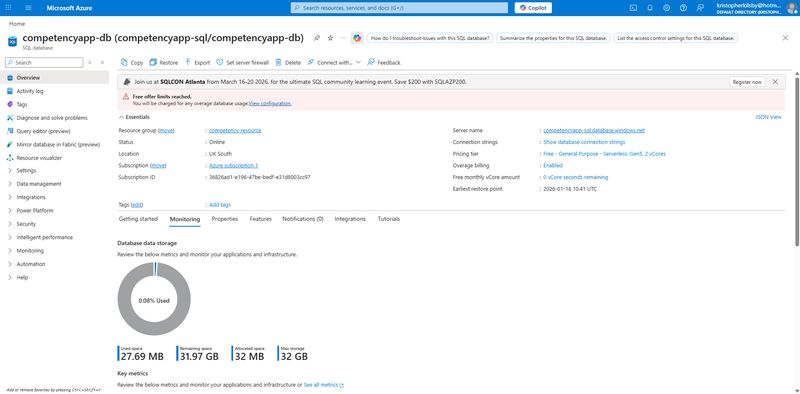This screenshot has height=394, width=800.
Task: Switch to the Getting started tab
Action: tap(138, 219)
